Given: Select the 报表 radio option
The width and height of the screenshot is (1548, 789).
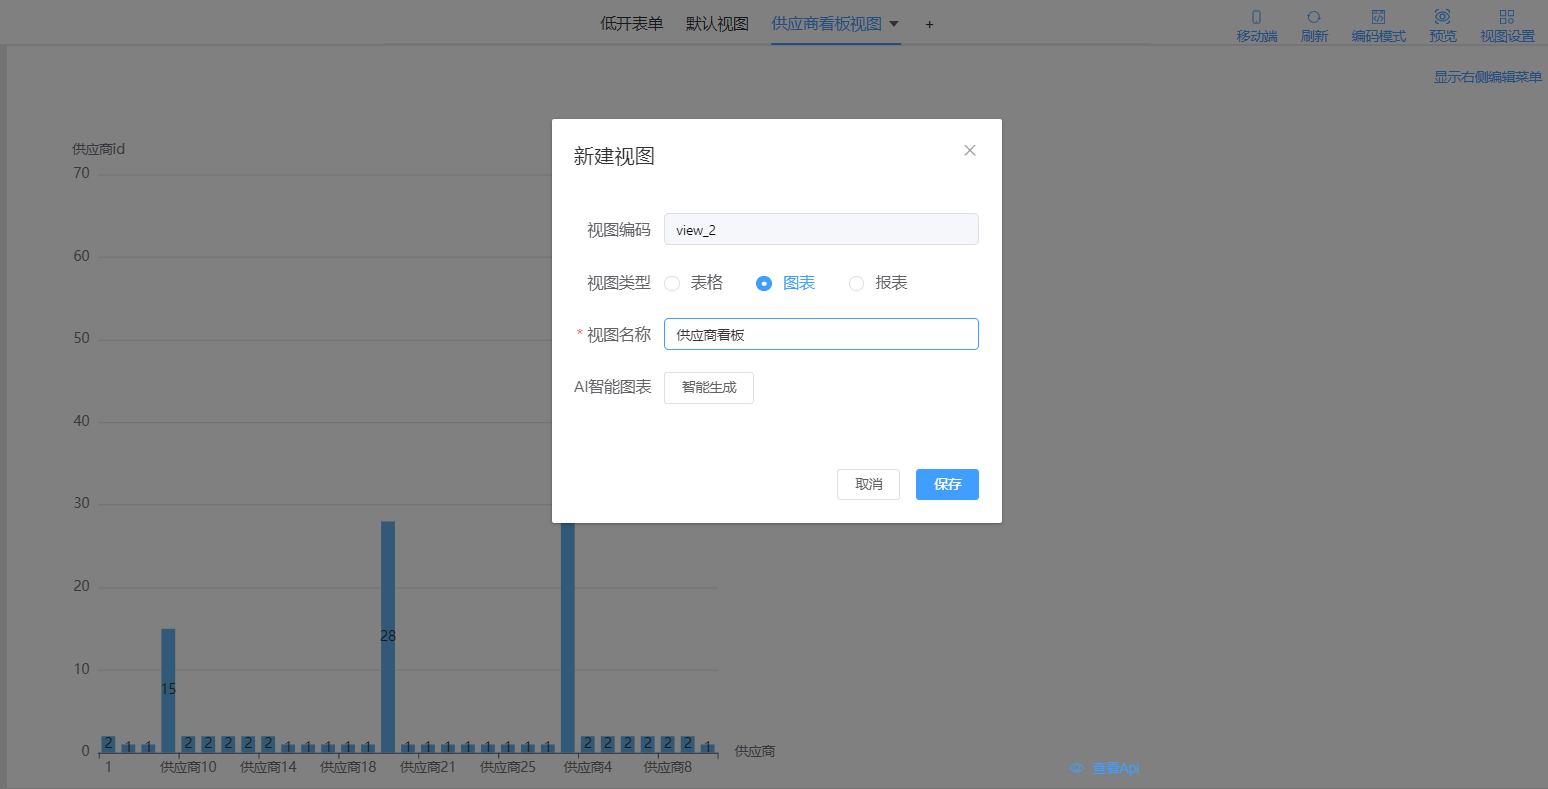Looking at the screenshot, I should point(856,283).
